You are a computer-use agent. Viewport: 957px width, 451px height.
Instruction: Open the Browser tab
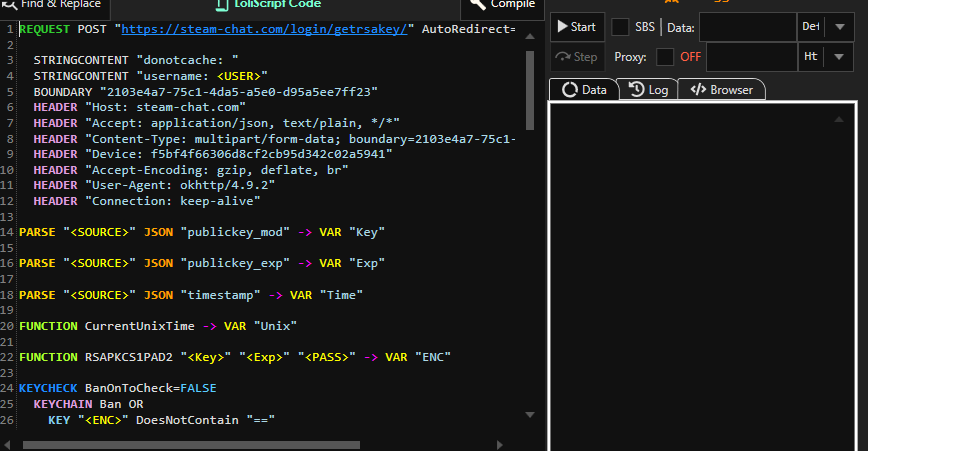point(722,90)
